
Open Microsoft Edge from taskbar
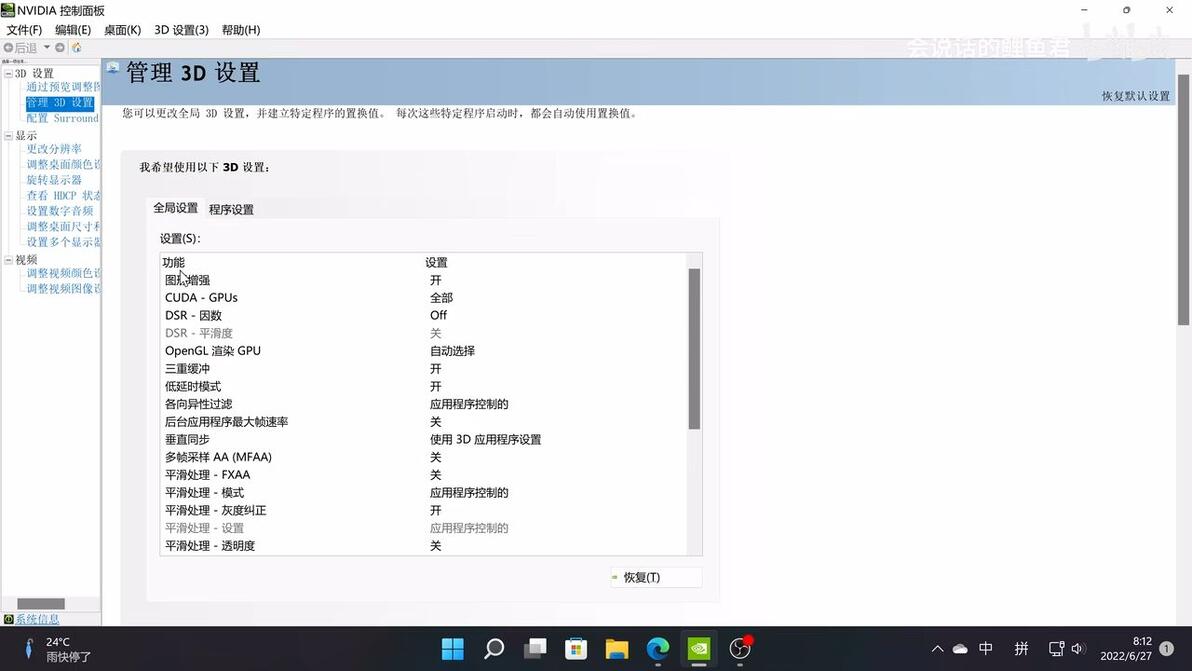658,648
